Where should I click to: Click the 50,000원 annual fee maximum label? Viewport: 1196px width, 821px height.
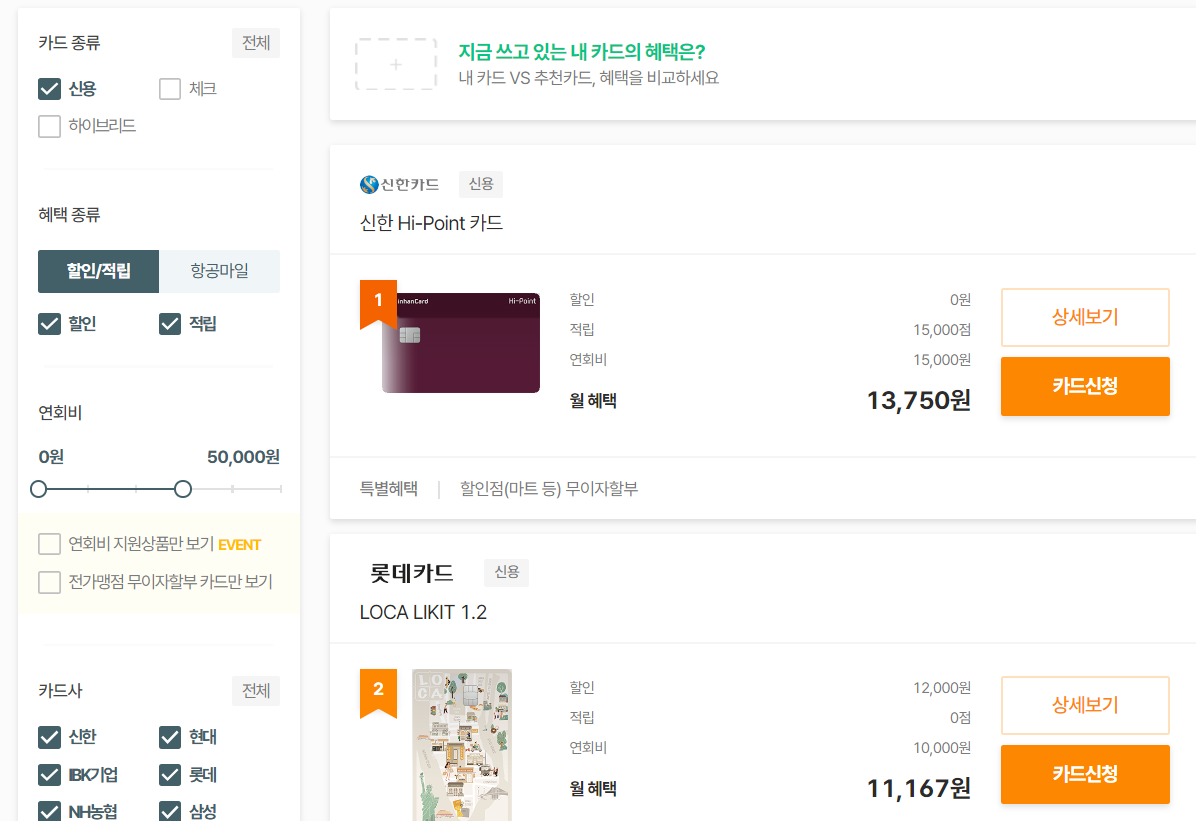click(x=243, y=457)
